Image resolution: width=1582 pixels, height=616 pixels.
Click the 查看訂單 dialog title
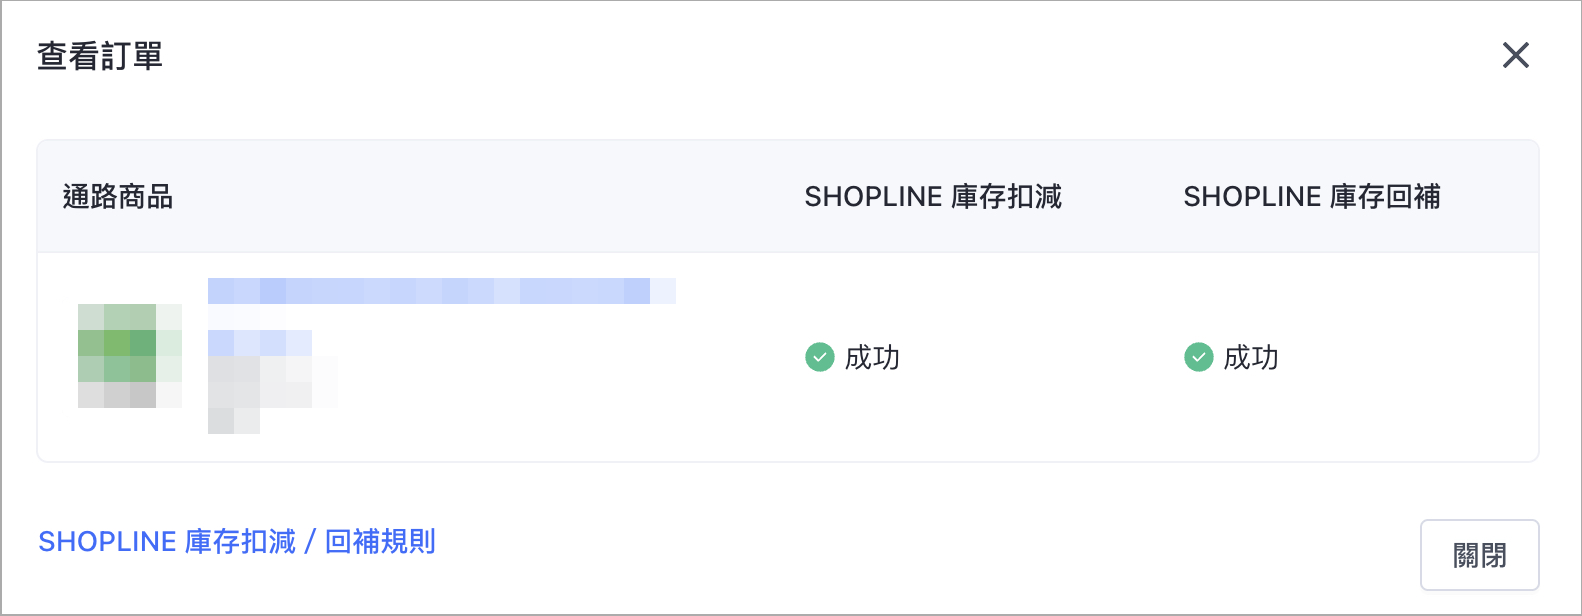pos(100,56)
